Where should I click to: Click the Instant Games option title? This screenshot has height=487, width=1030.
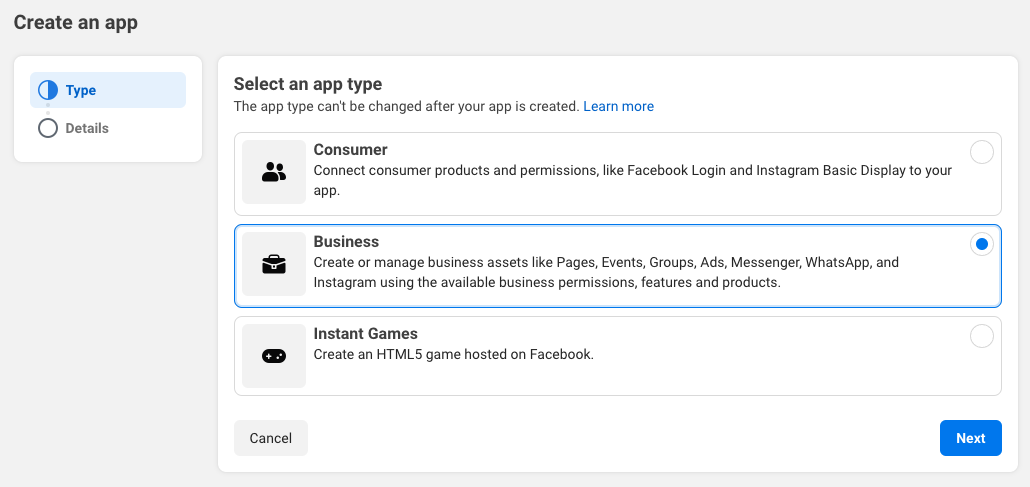[365, 334]
